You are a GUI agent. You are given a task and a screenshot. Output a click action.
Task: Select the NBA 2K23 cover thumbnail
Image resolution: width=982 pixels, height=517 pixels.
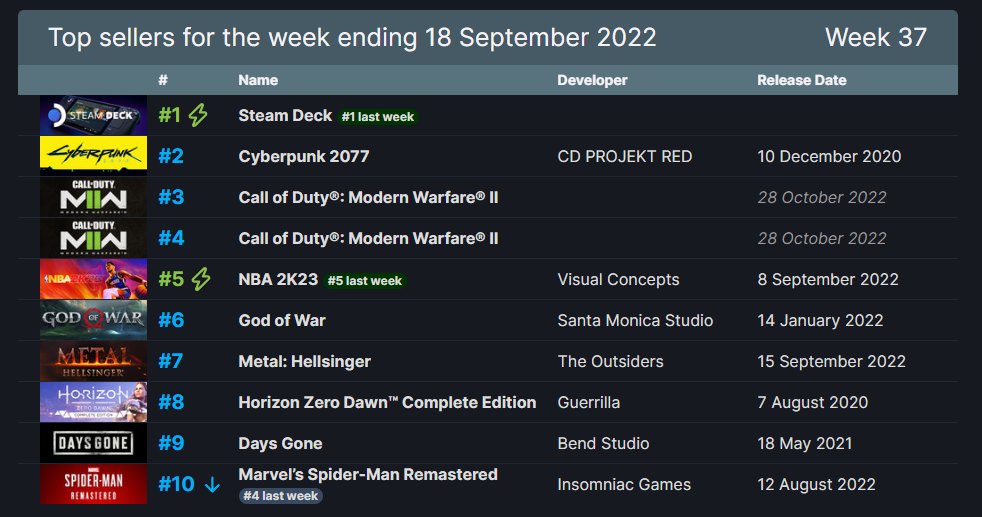tap(93, 279)
